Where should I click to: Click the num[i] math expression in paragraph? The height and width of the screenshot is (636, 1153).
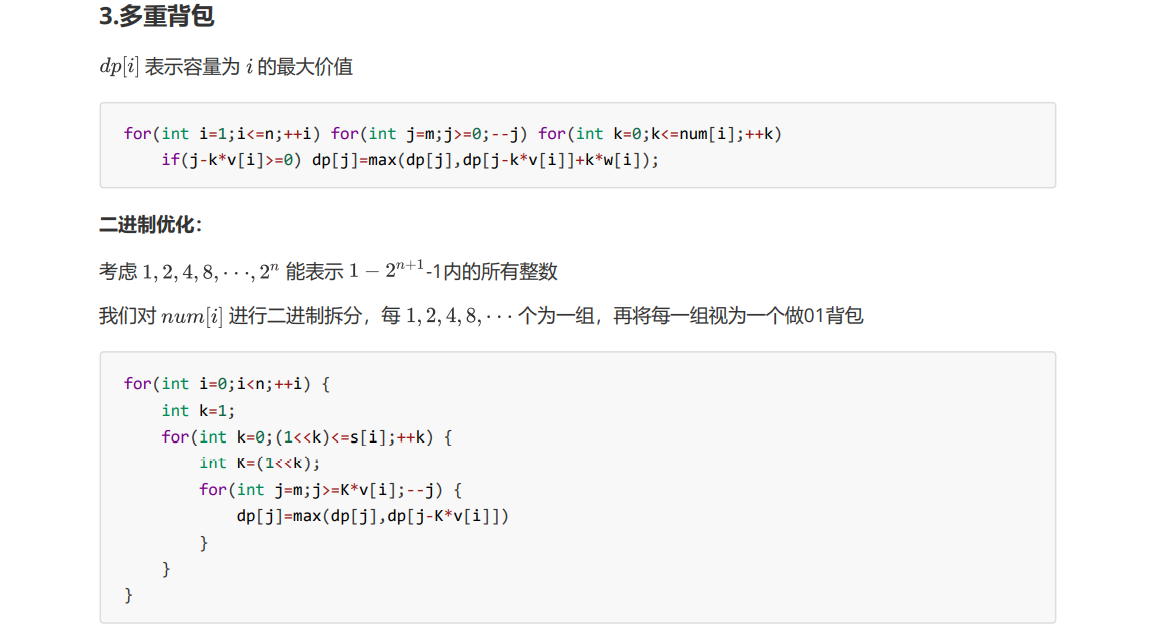[192, 316]
